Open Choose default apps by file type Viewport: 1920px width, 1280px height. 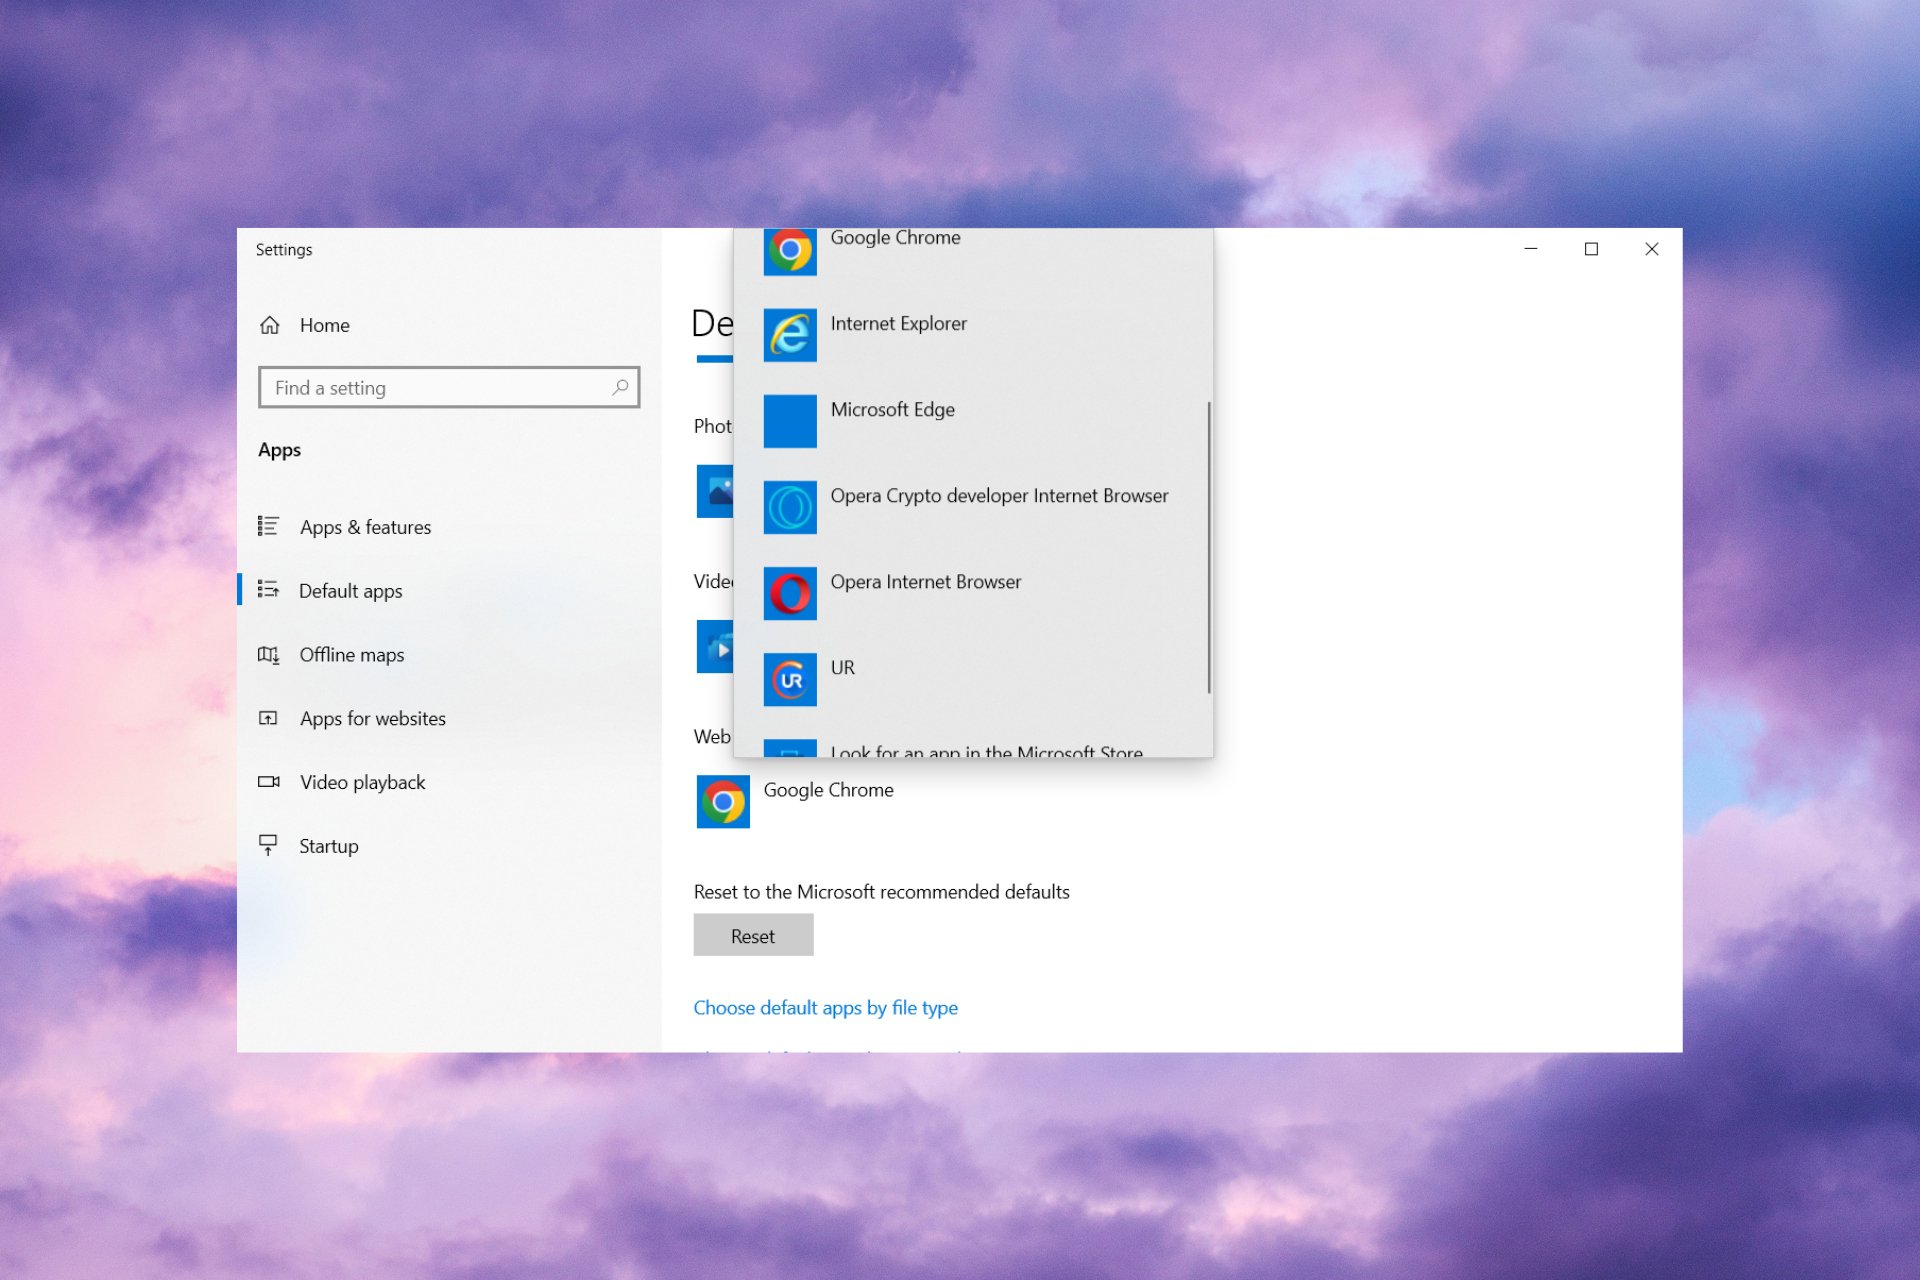(825, 1008)
